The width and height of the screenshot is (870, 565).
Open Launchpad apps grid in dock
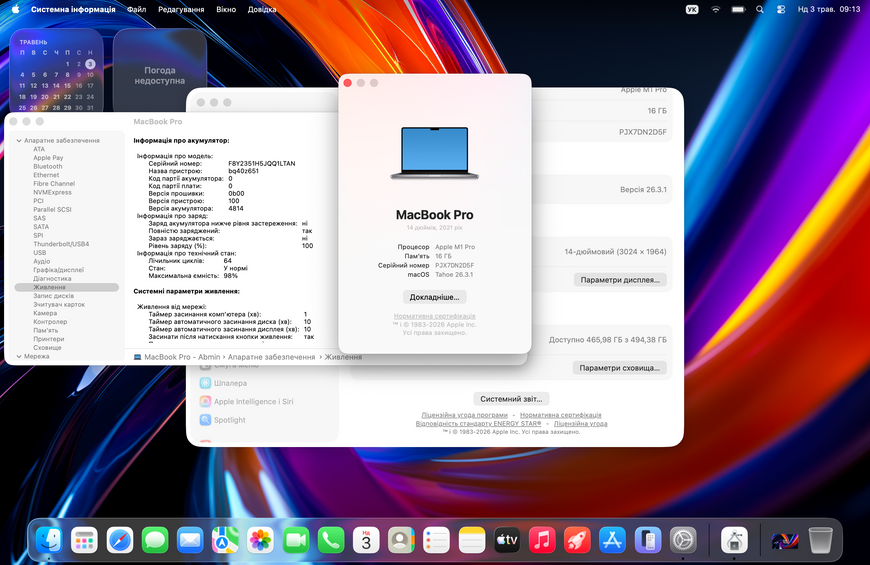84,540
